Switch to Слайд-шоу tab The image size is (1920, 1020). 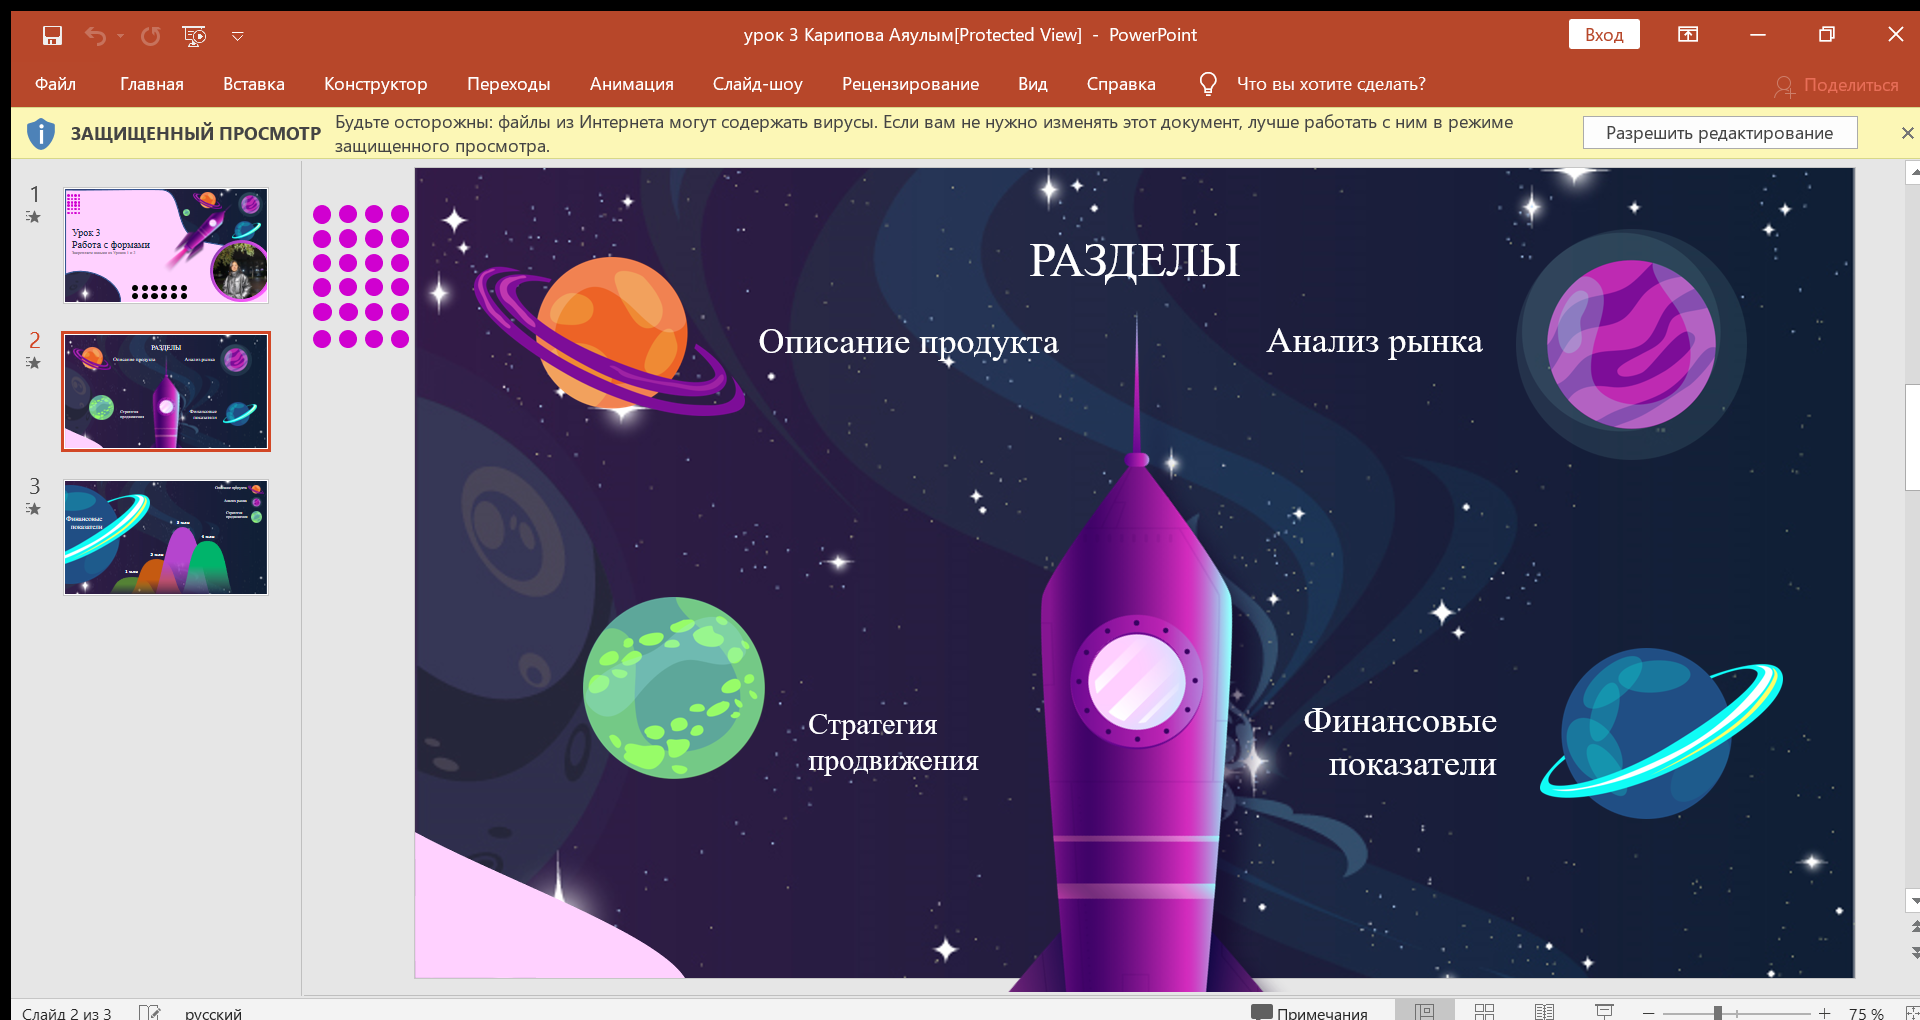coord(758,84)
